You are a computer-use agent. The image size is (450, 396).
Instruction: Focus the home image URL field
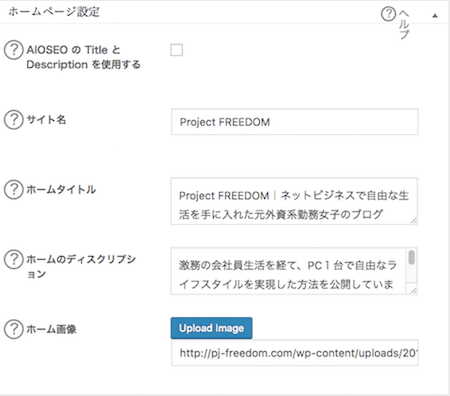coord(295,353)
